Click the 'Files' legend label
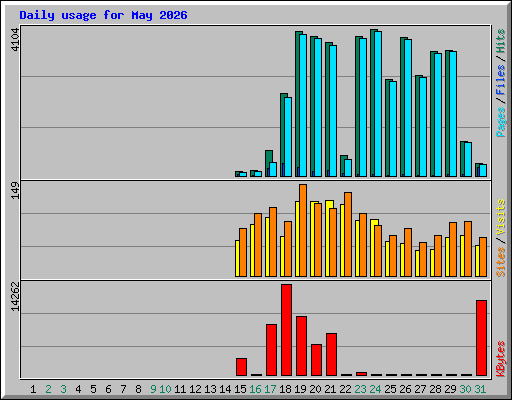The image size is (512, 400). tap(501, 80)
